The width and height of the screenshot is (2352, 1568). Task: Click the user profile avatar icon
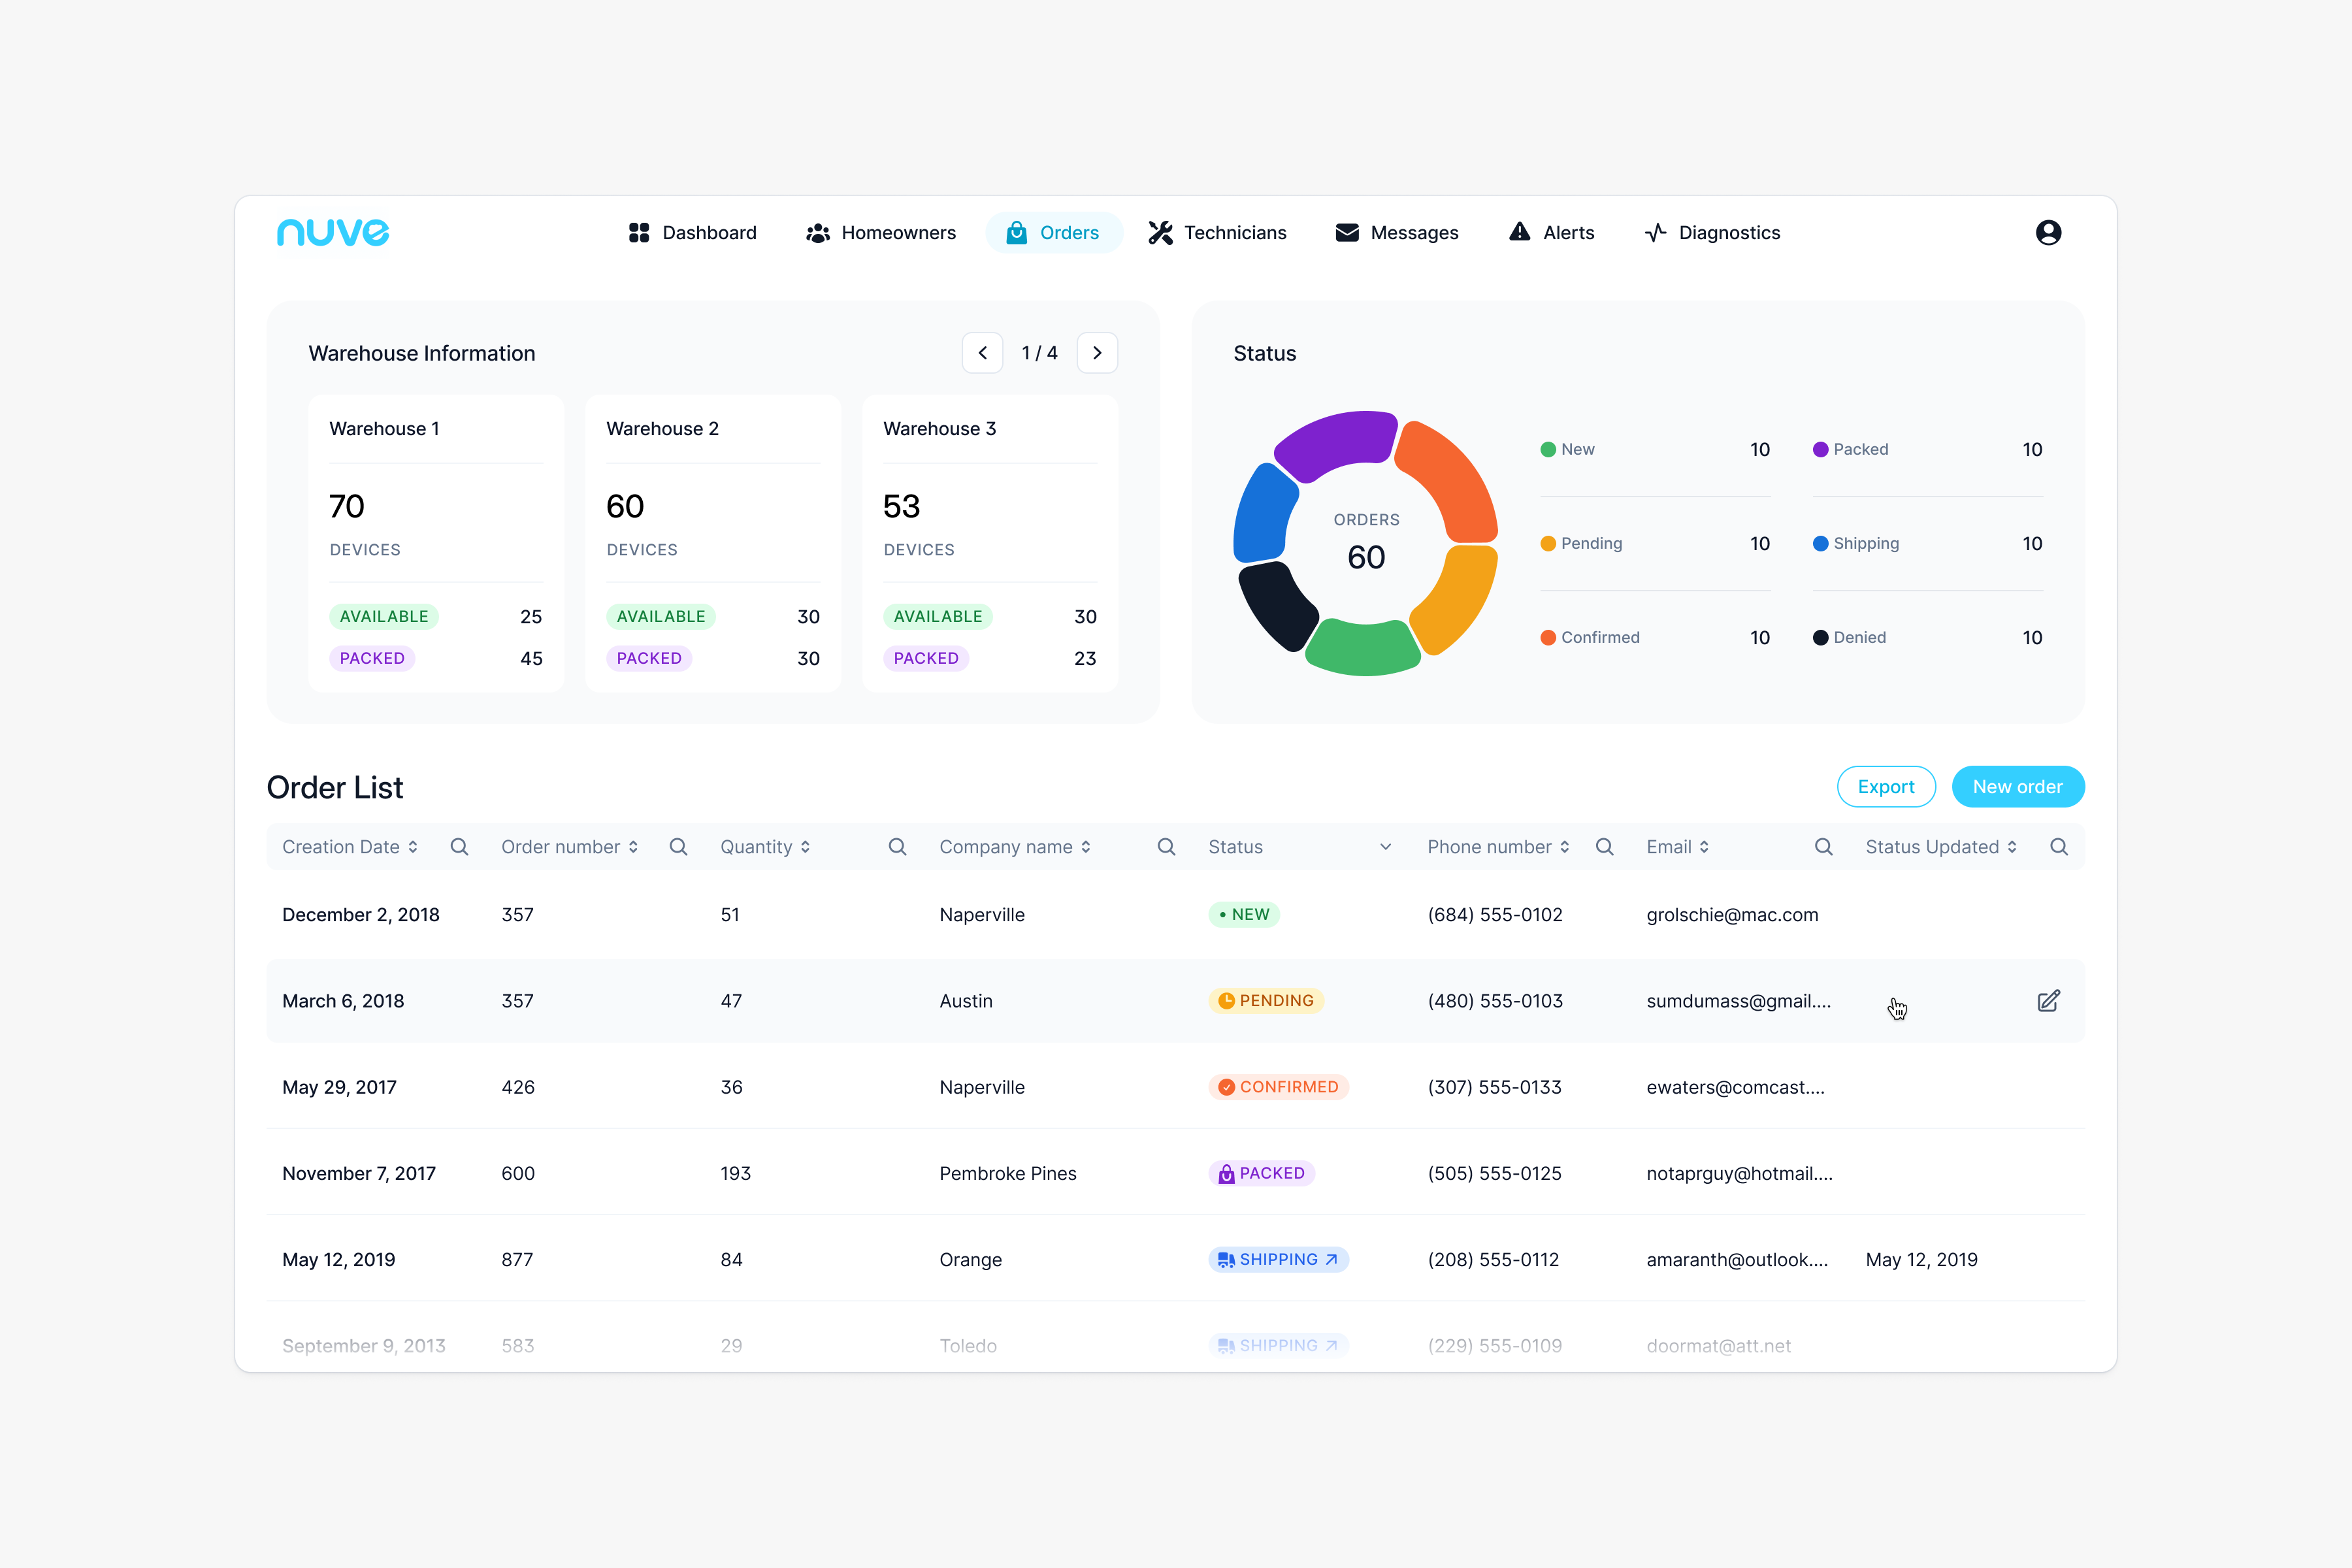click(x=2048, y=233)
